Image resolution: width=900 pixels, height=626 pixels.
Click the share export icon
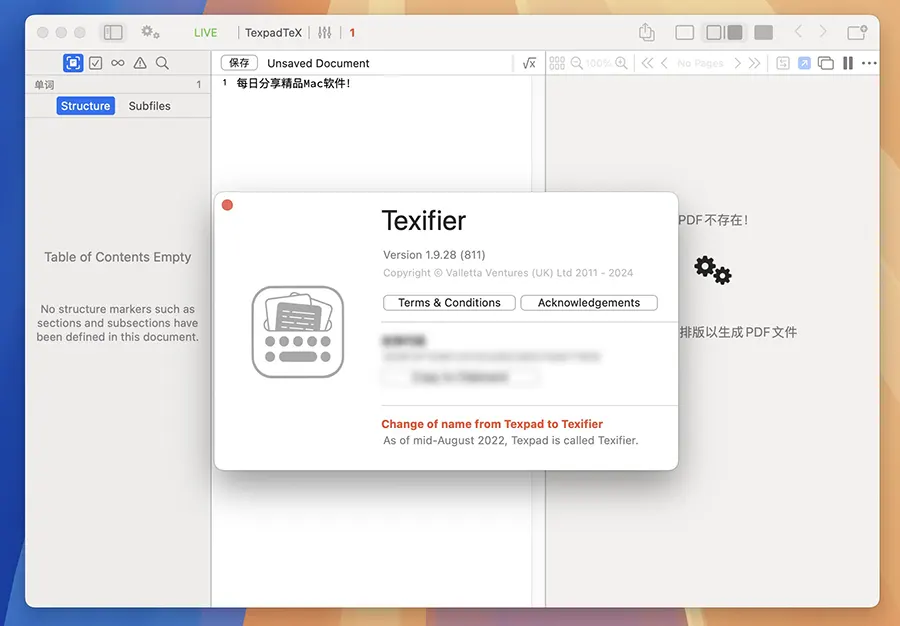click(x=647, y=33)
